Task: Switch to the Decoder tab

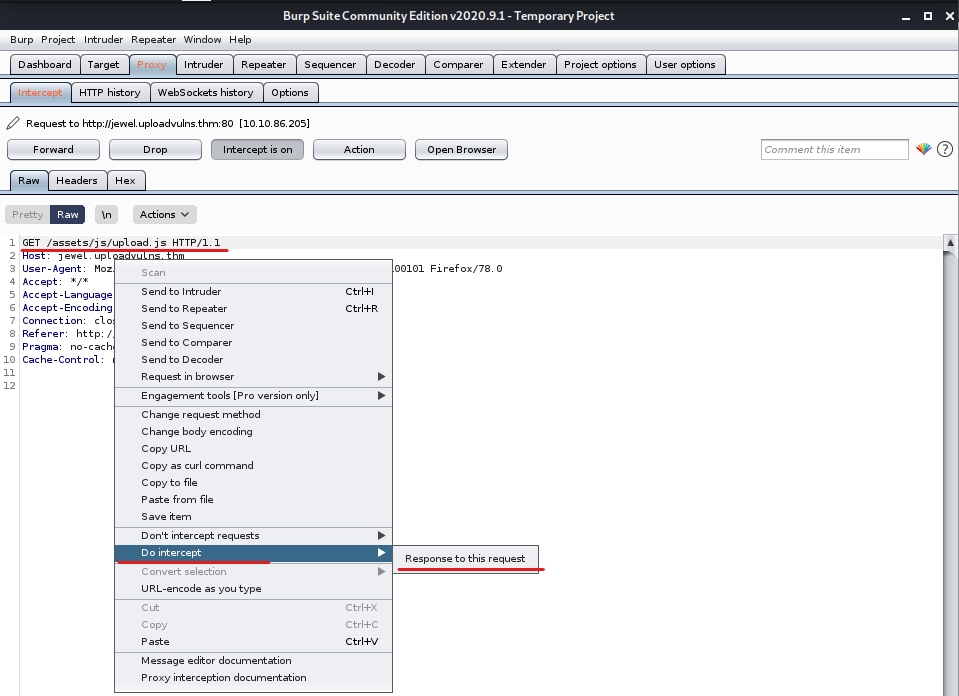Action: point(394,64)
